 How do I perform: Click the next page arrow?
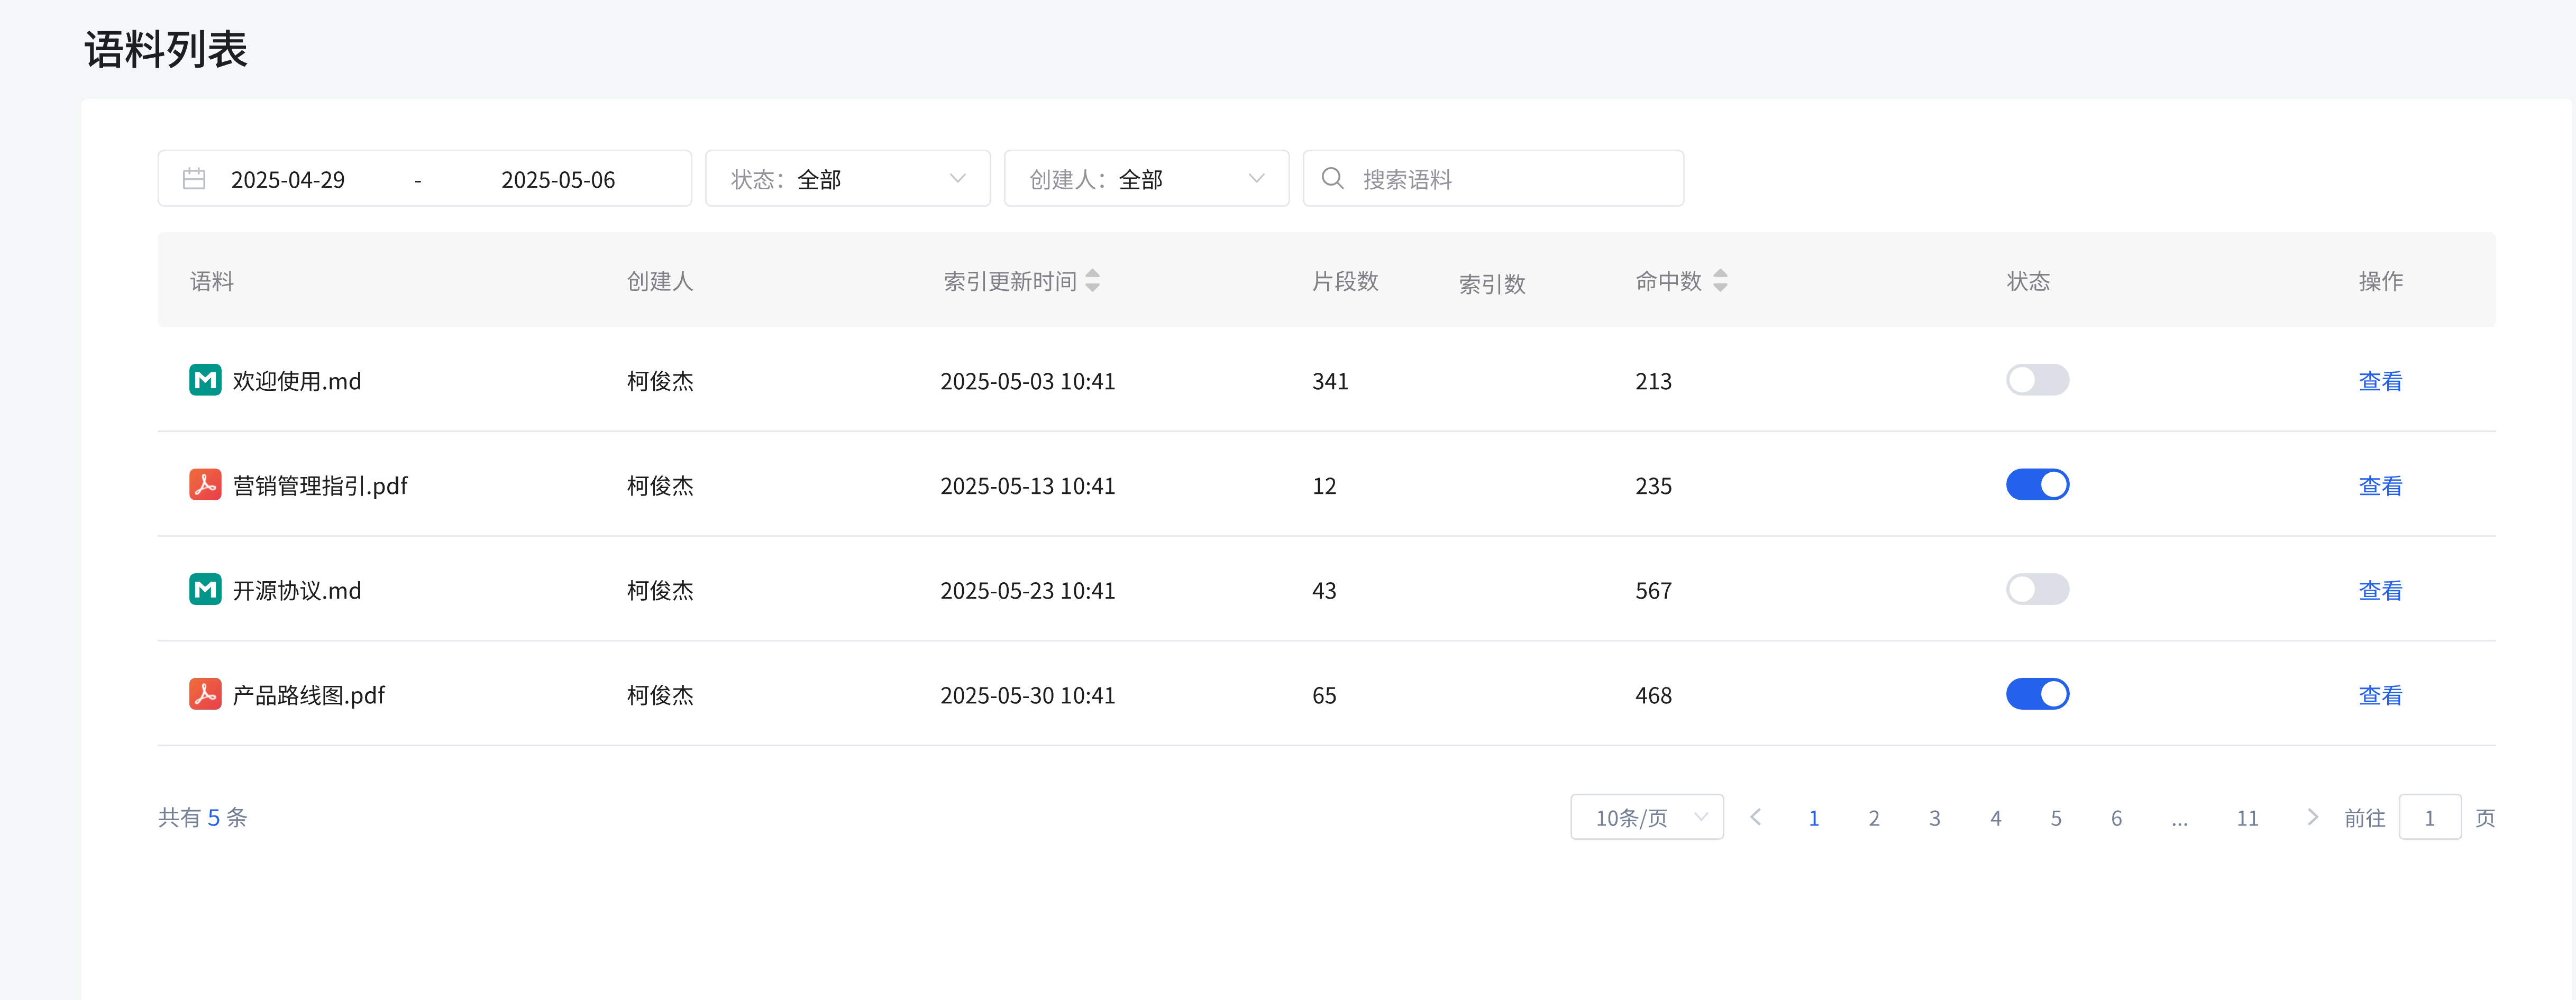click(x=2311, y=817)
